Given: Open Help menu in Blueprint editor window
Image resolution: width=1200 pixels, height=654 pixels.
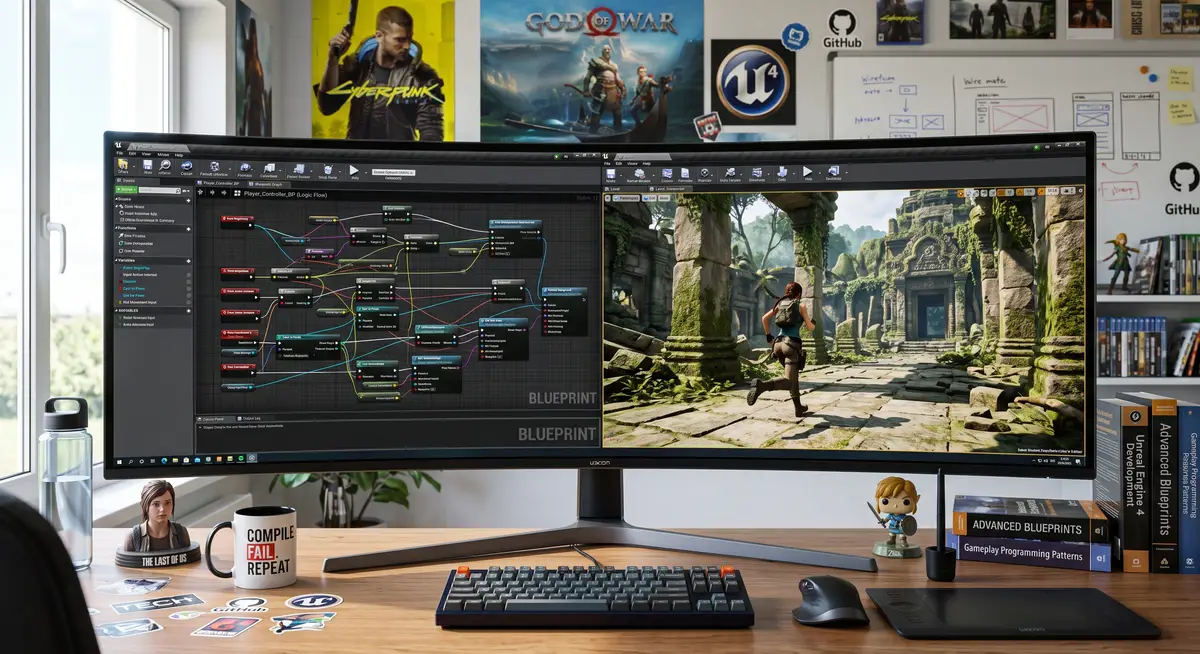Looking at the screenshot, I should [179, 155].
